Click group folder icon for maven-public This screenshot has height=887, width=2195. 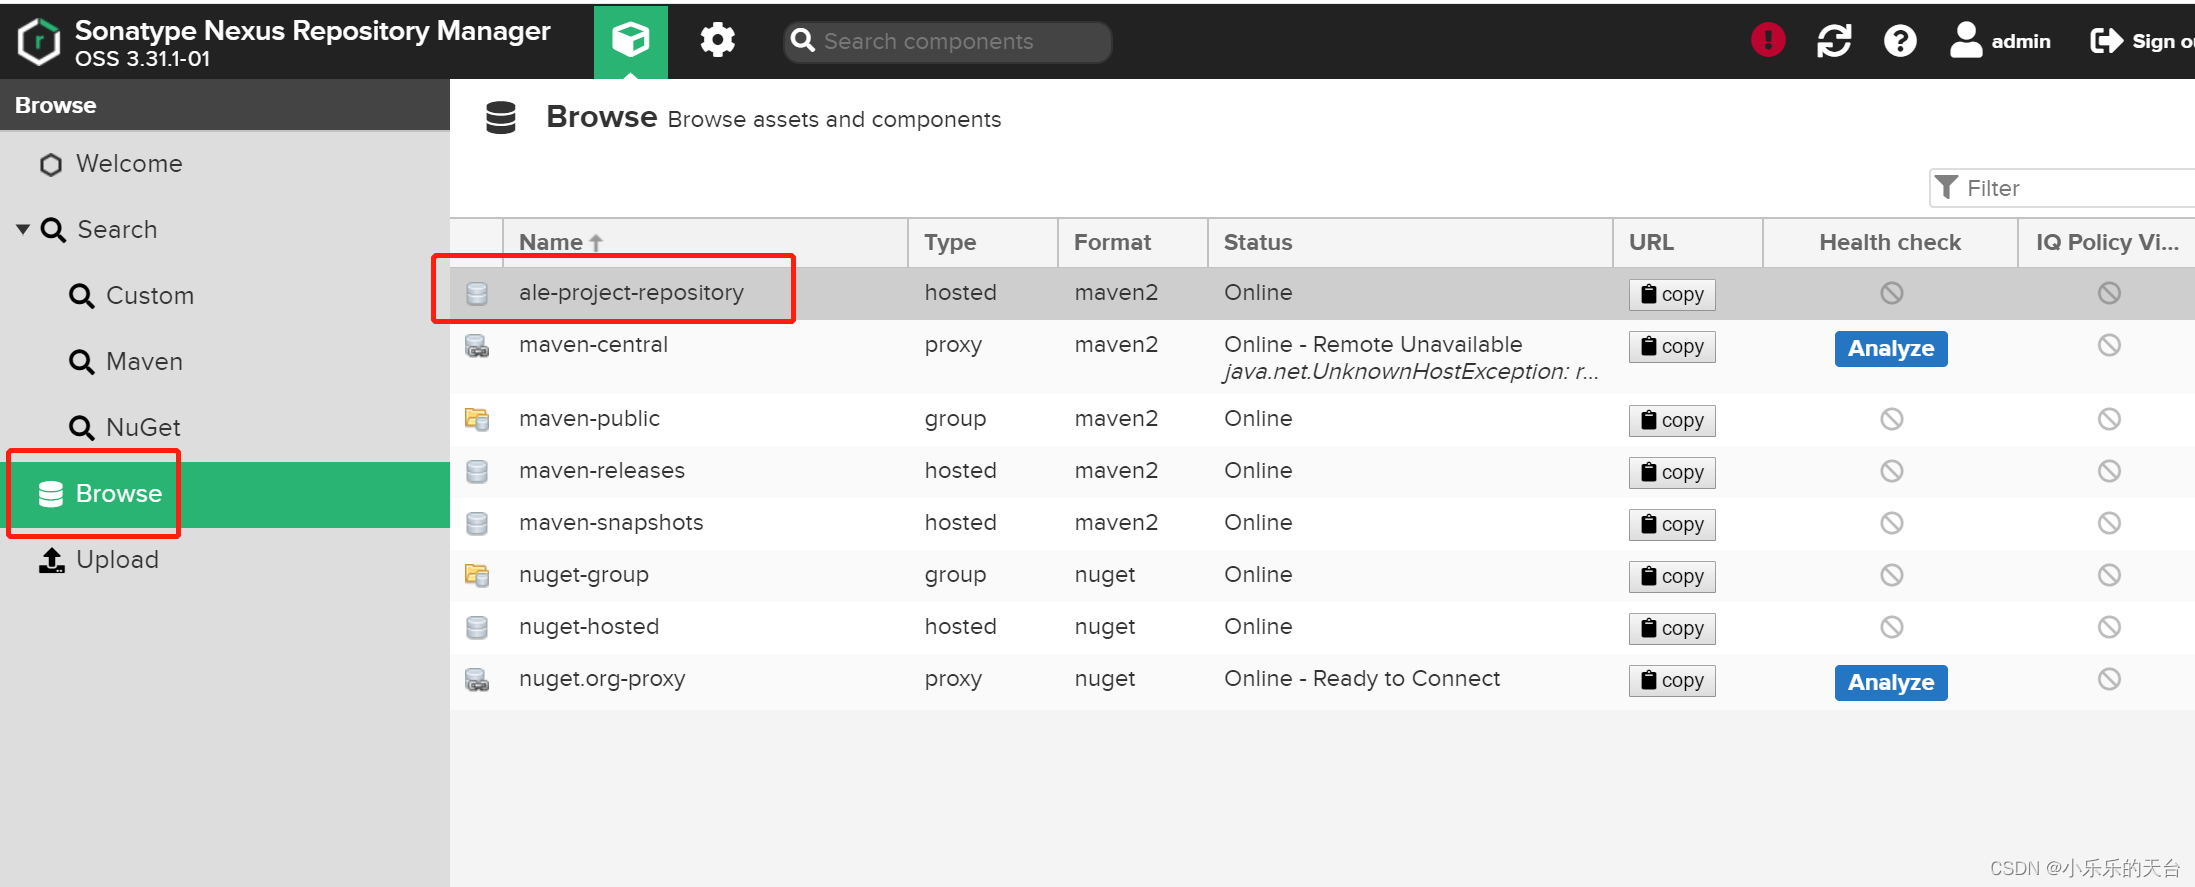click(x=477, y=419)
